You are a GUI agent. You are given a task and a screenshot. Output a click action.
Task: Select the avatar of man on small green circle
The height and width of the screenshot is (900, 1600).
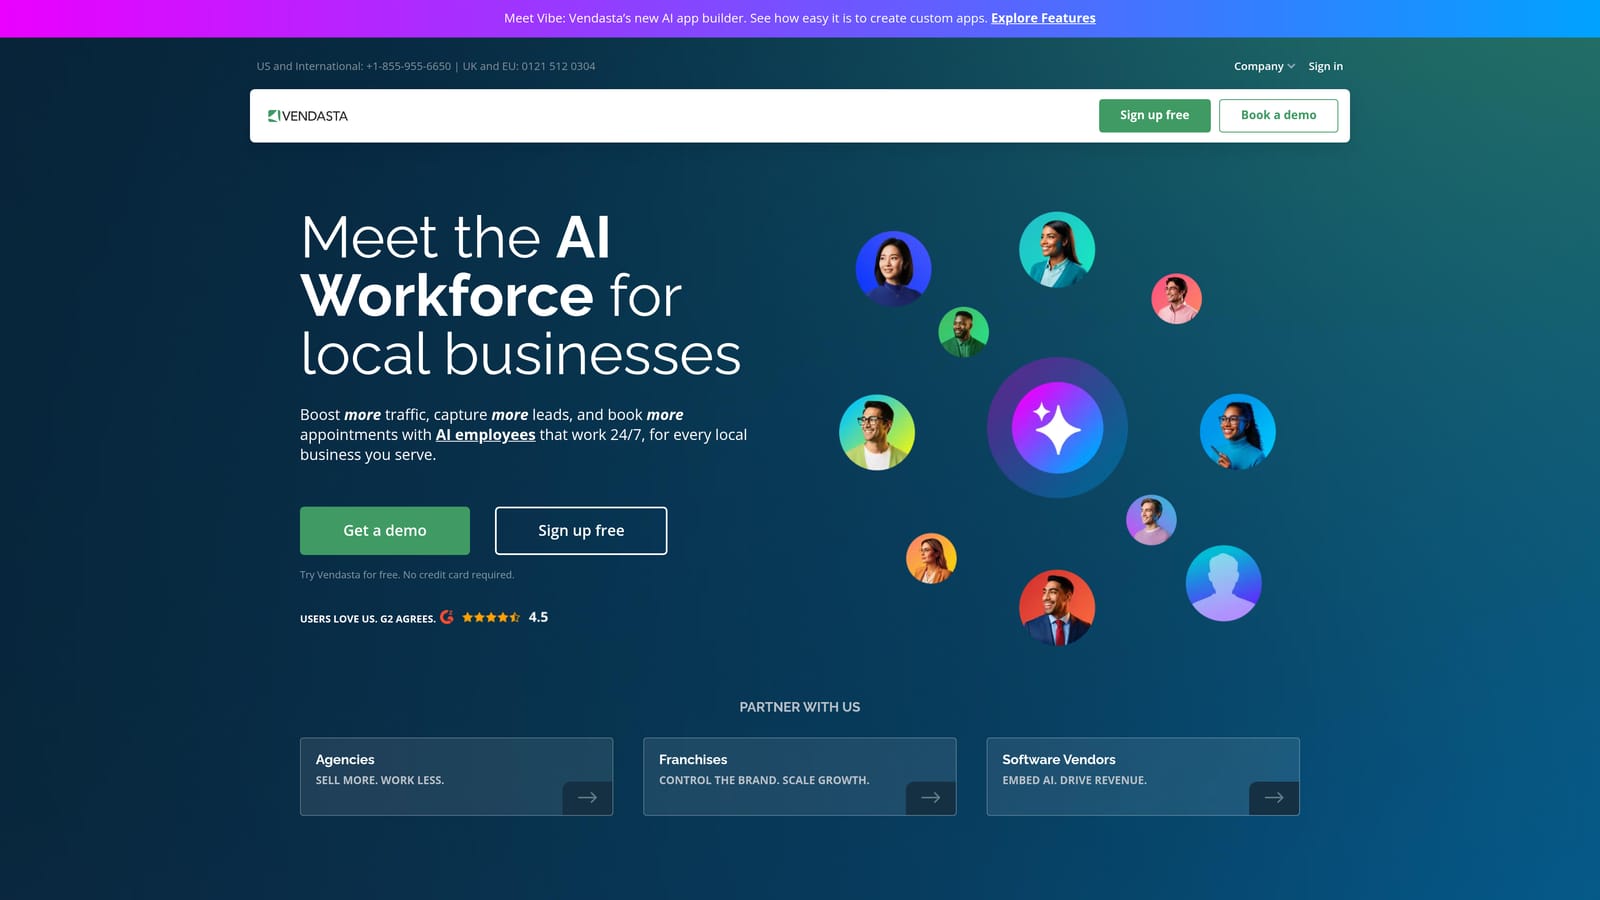[963, 332]
